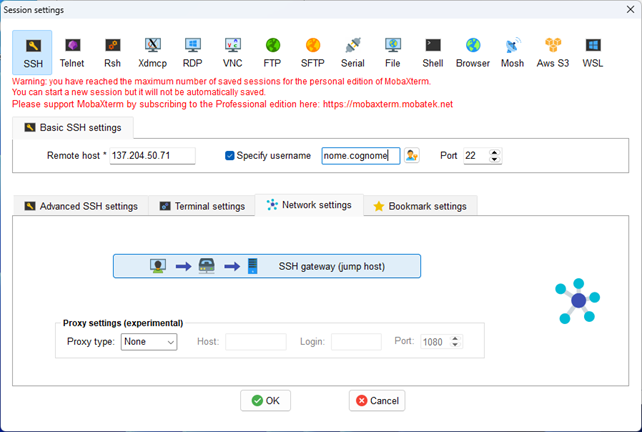Close the Session settings window

coord(631,9)
